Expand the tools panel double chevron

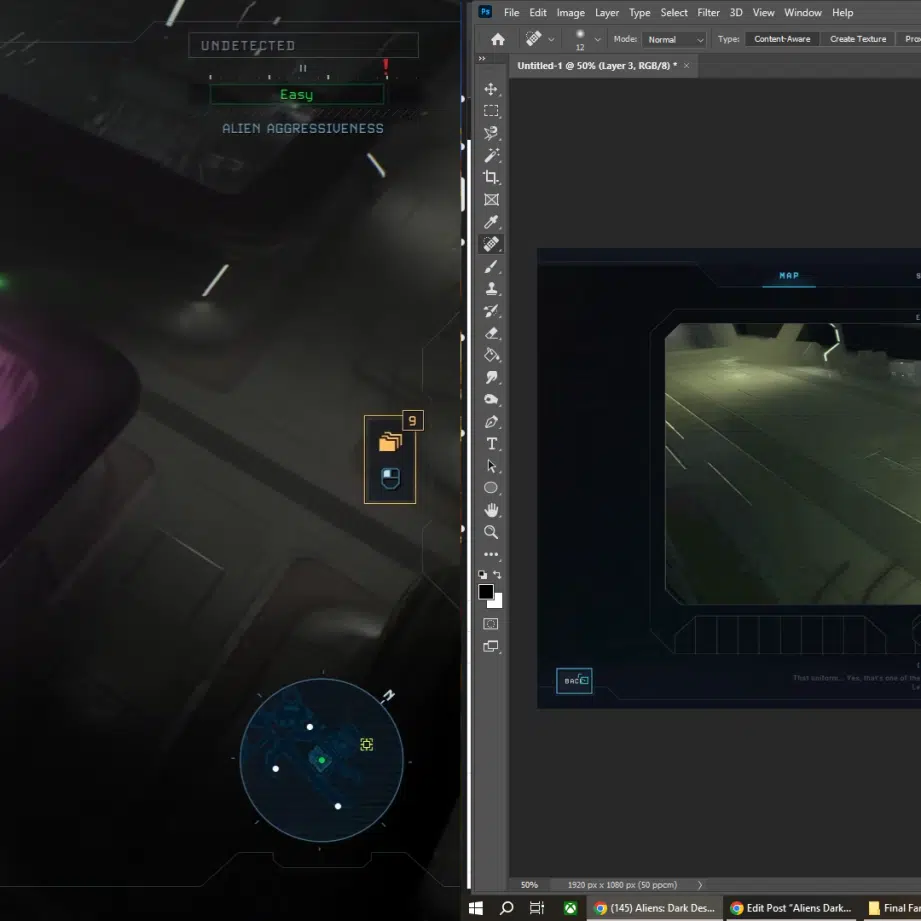pyautogui.click(x=482, y=59)
